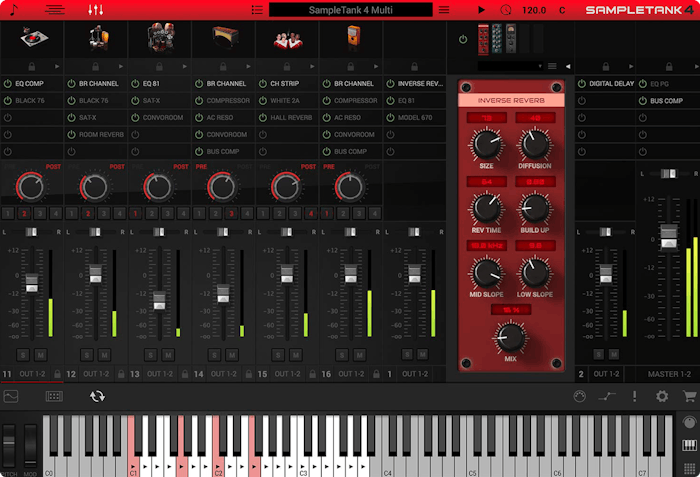This screenshot has height=477, width=700.
Task: Click the SIZE knob on Inverse Reverb
Action: tap(486, 144)
